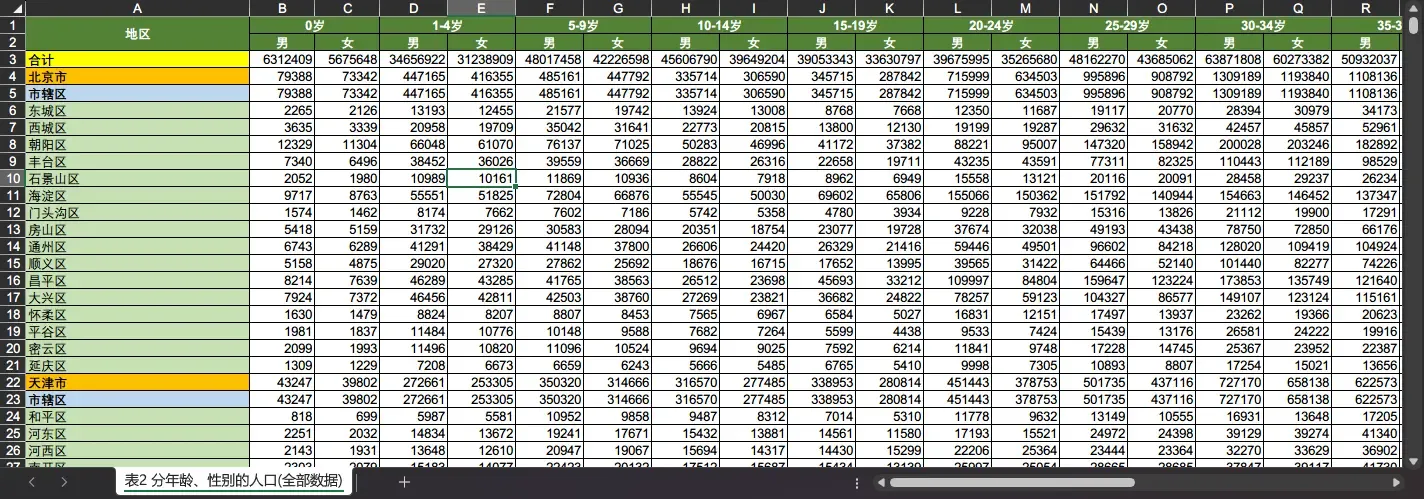Viewport: 1424px width, 499px height.
Task: Click the selected cell containing 10161
Action: 482,178
